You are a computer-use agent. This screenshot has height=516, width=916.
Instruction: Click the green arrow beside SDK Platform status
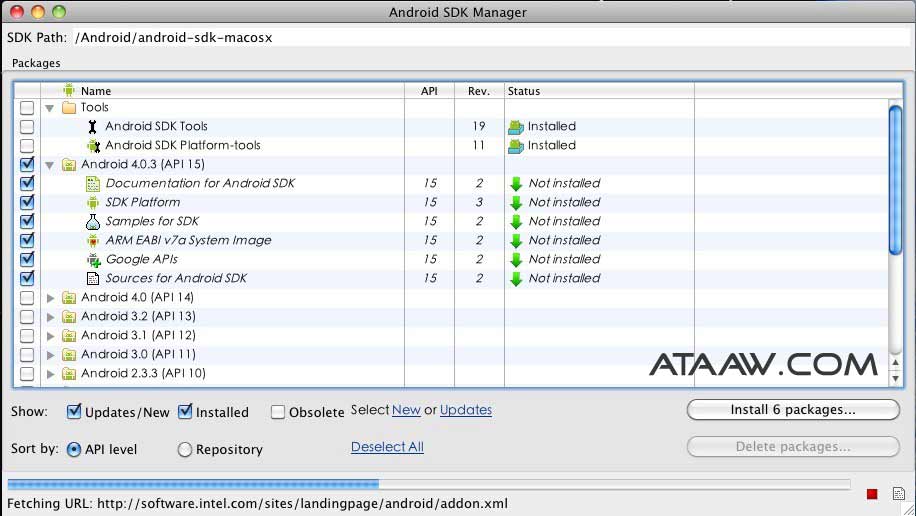click(516, 203)
